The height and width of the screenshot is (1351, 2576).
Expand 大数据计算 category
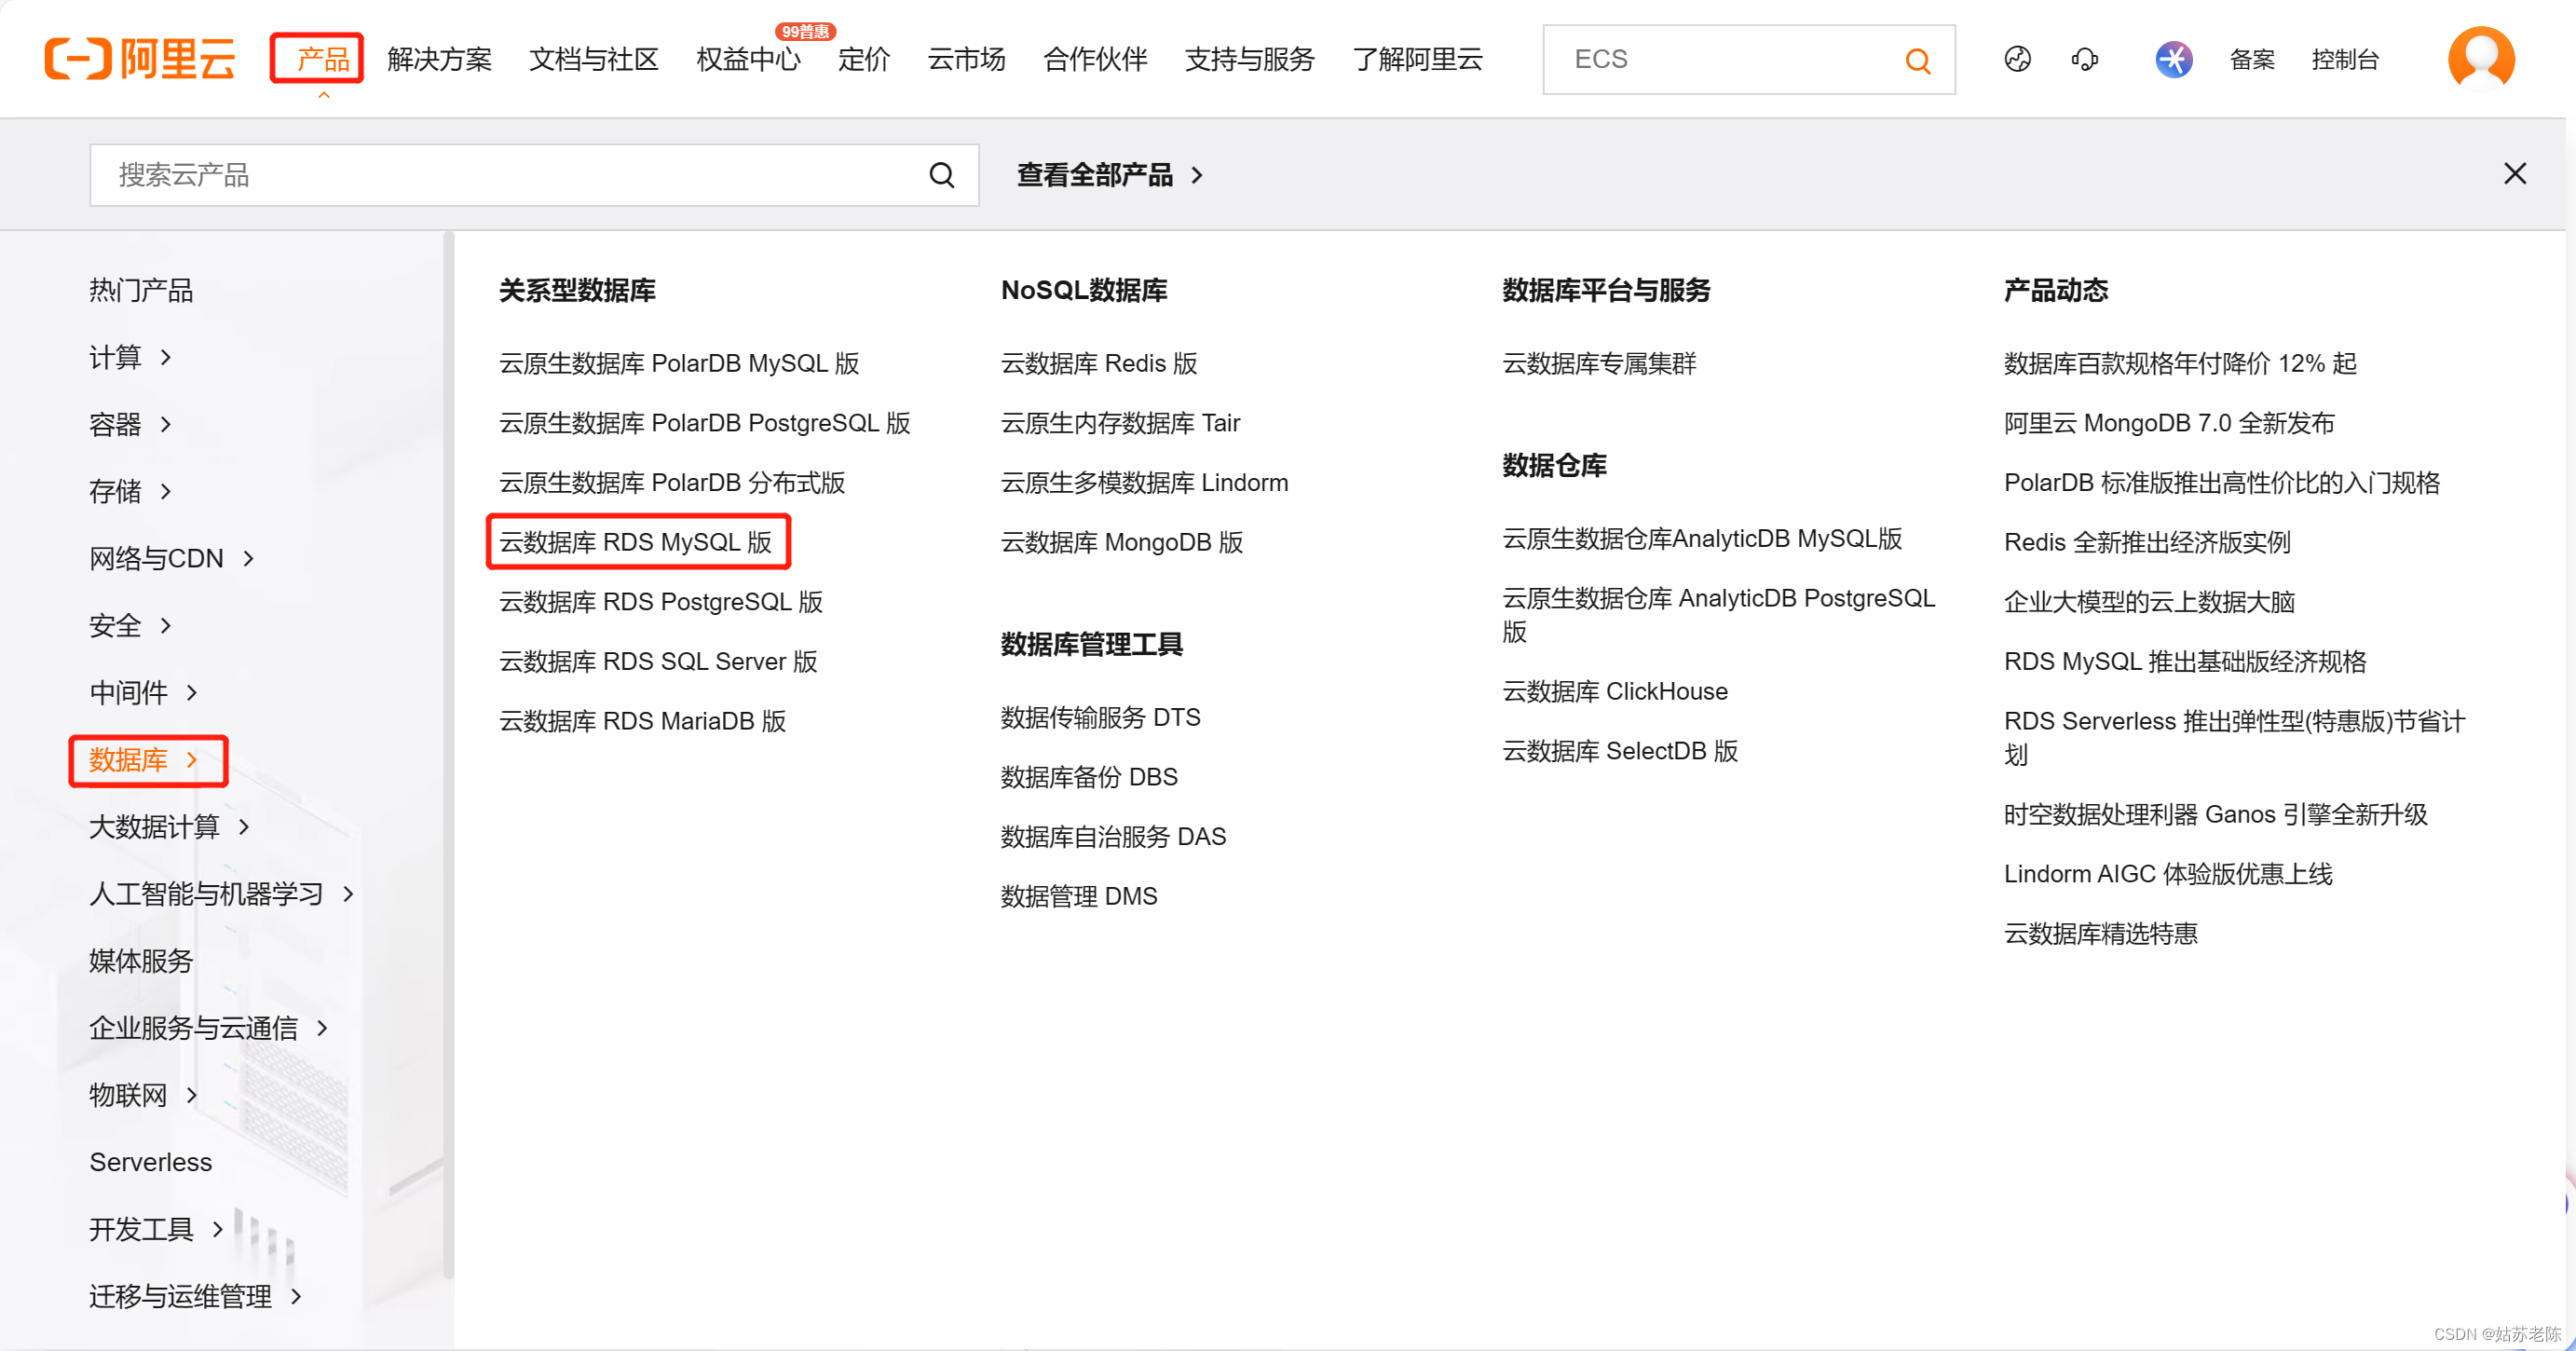[170, 826]
